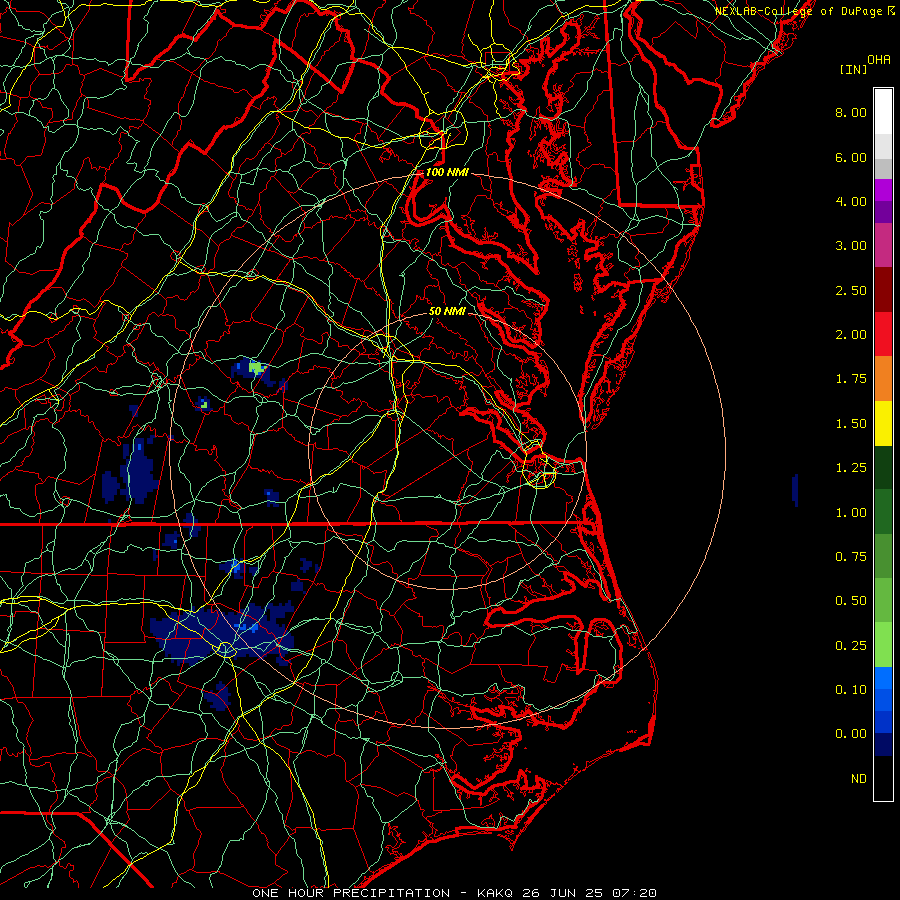Click the 8.00 scale label
Screen dimensions: 900x900
pos(851,112)
